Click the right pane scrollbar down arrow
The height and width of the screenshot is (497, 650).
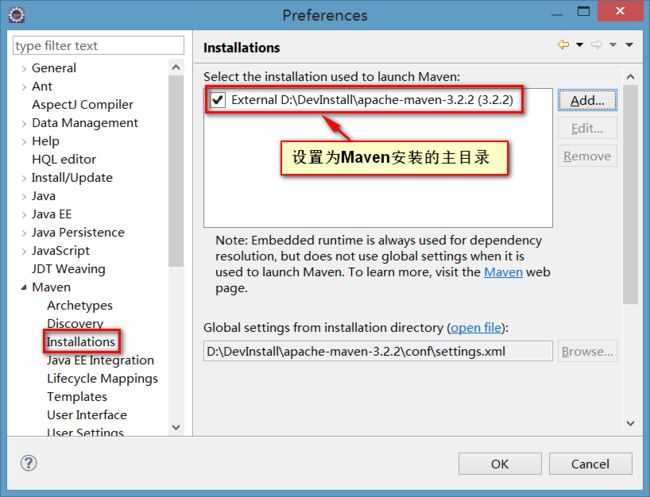[631, 423]
